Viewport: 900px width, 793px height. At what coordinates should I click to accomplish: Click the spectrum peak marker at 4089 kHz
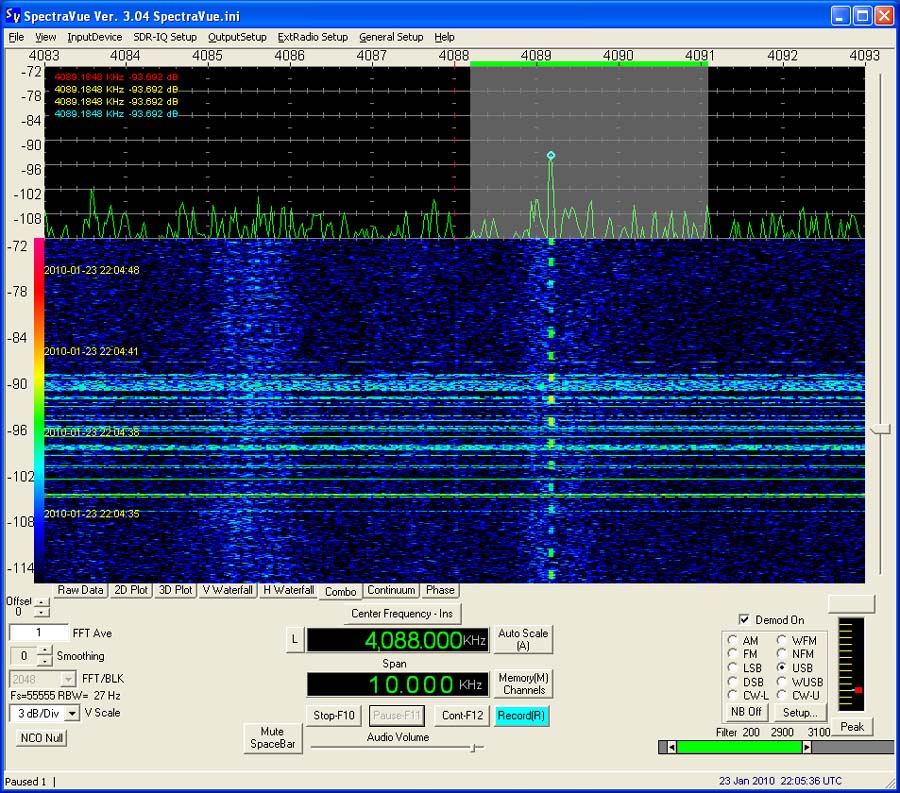551,156
